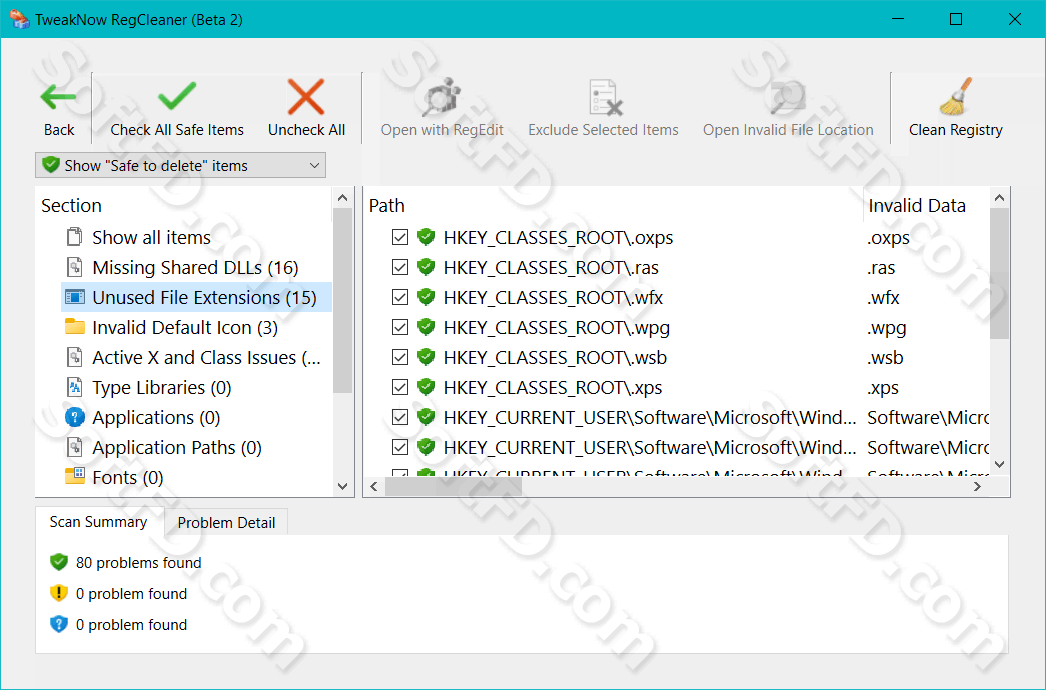
Task: Click the red X Uncheck All icon
Action: click(x=306, y=97)
